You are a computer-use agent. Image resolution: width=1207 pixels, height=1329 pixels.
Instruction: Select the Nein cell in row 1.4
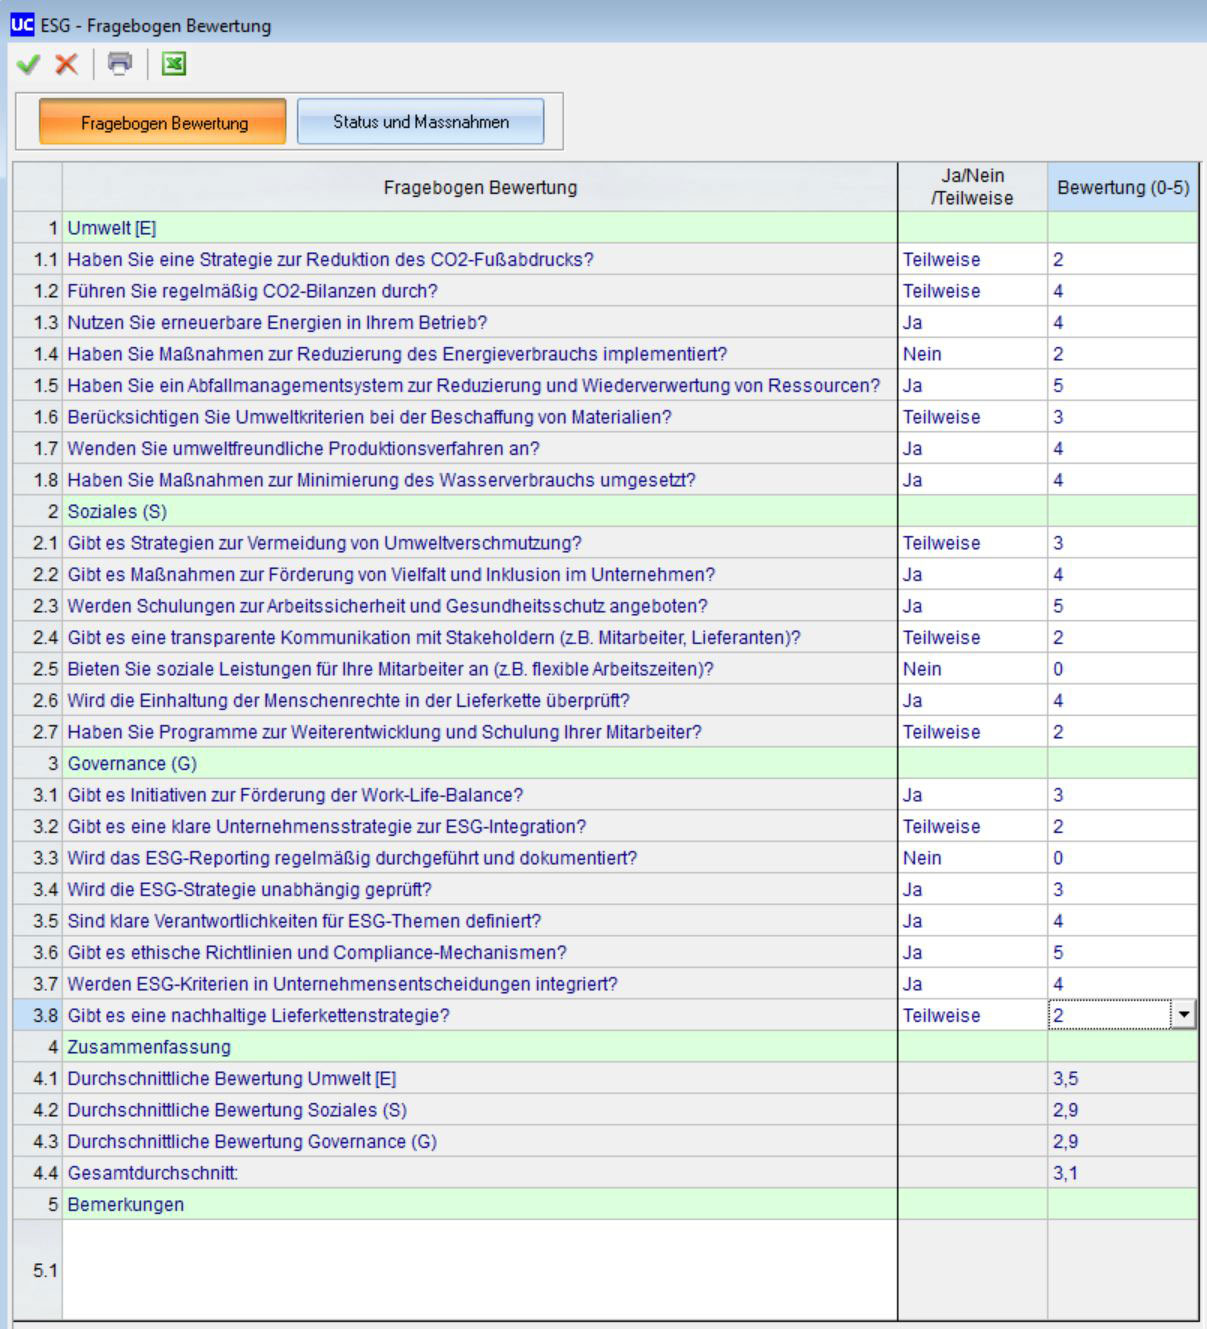[x=972, y=354]
